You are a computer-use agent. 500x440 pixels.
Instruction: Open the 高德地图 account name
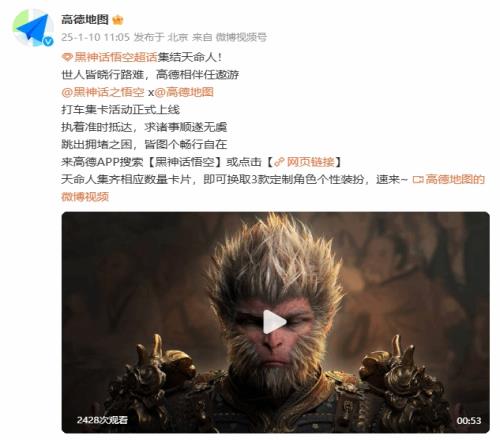click(x=85, y=20)
